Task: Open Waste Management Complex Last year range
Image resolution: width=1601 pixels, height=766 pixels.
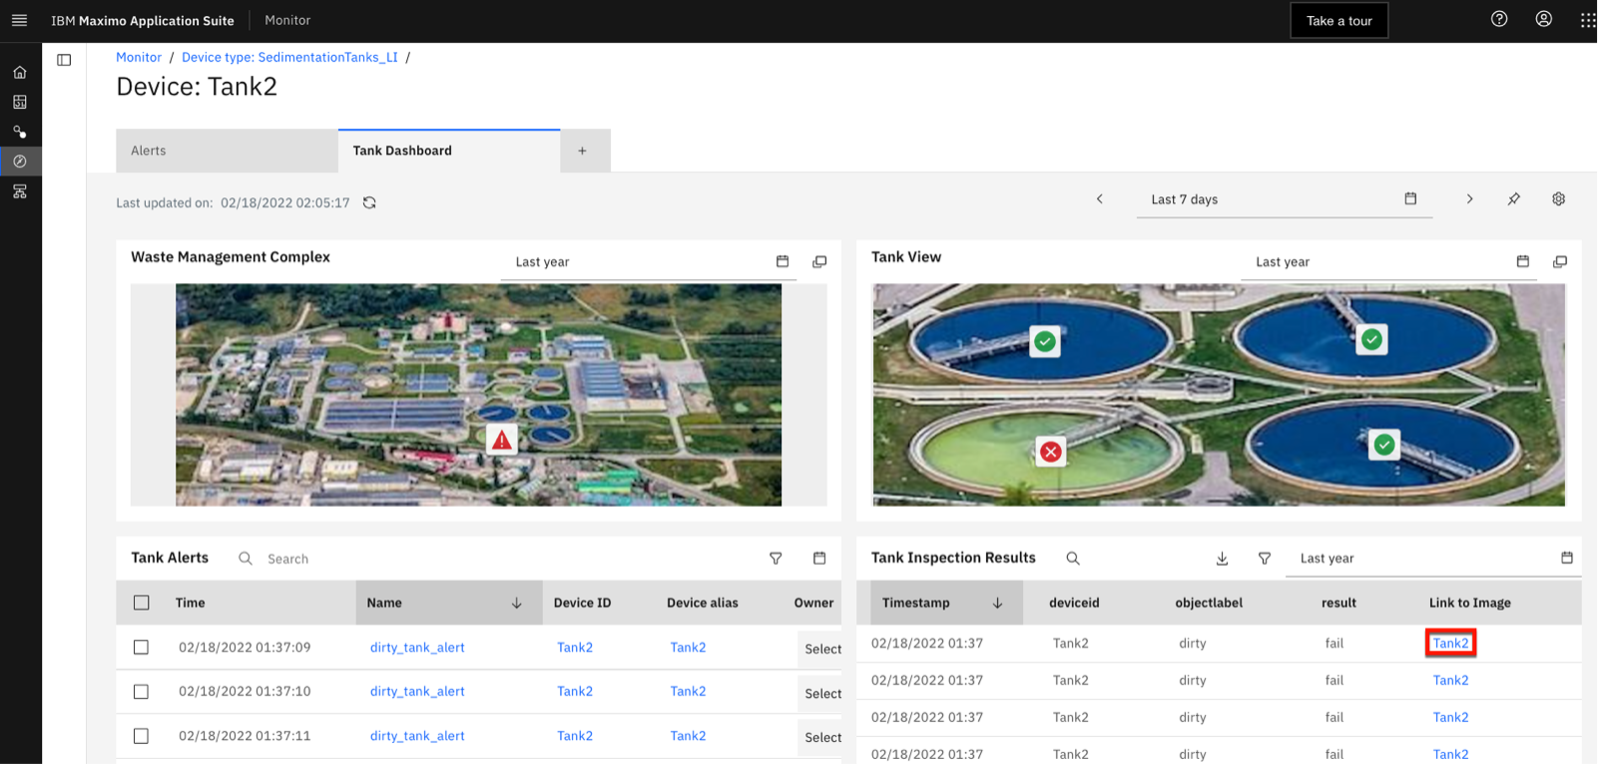Action: (x=648, y=262)
